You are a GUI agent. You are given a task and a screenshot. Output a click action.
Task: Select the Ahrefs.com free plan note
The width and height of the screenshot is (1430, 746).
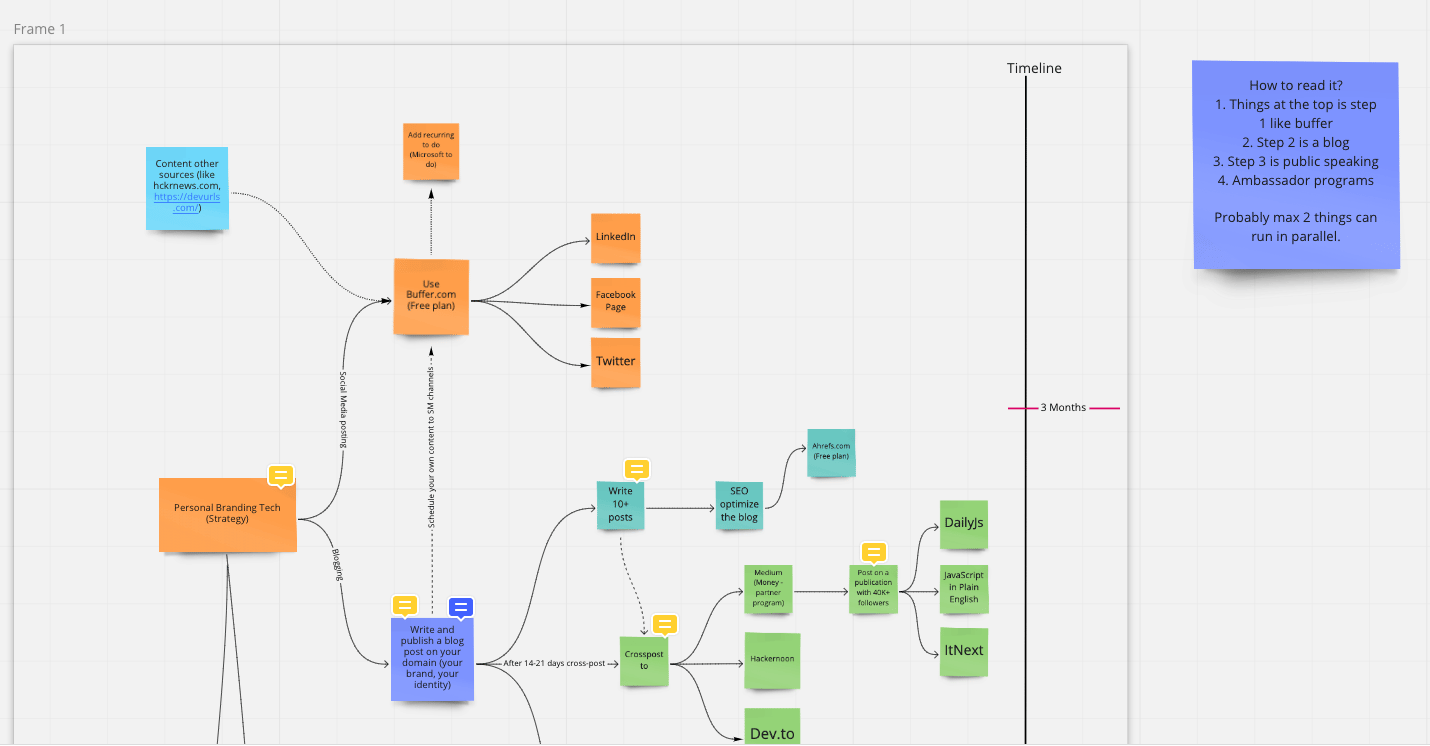click(831, 454)
